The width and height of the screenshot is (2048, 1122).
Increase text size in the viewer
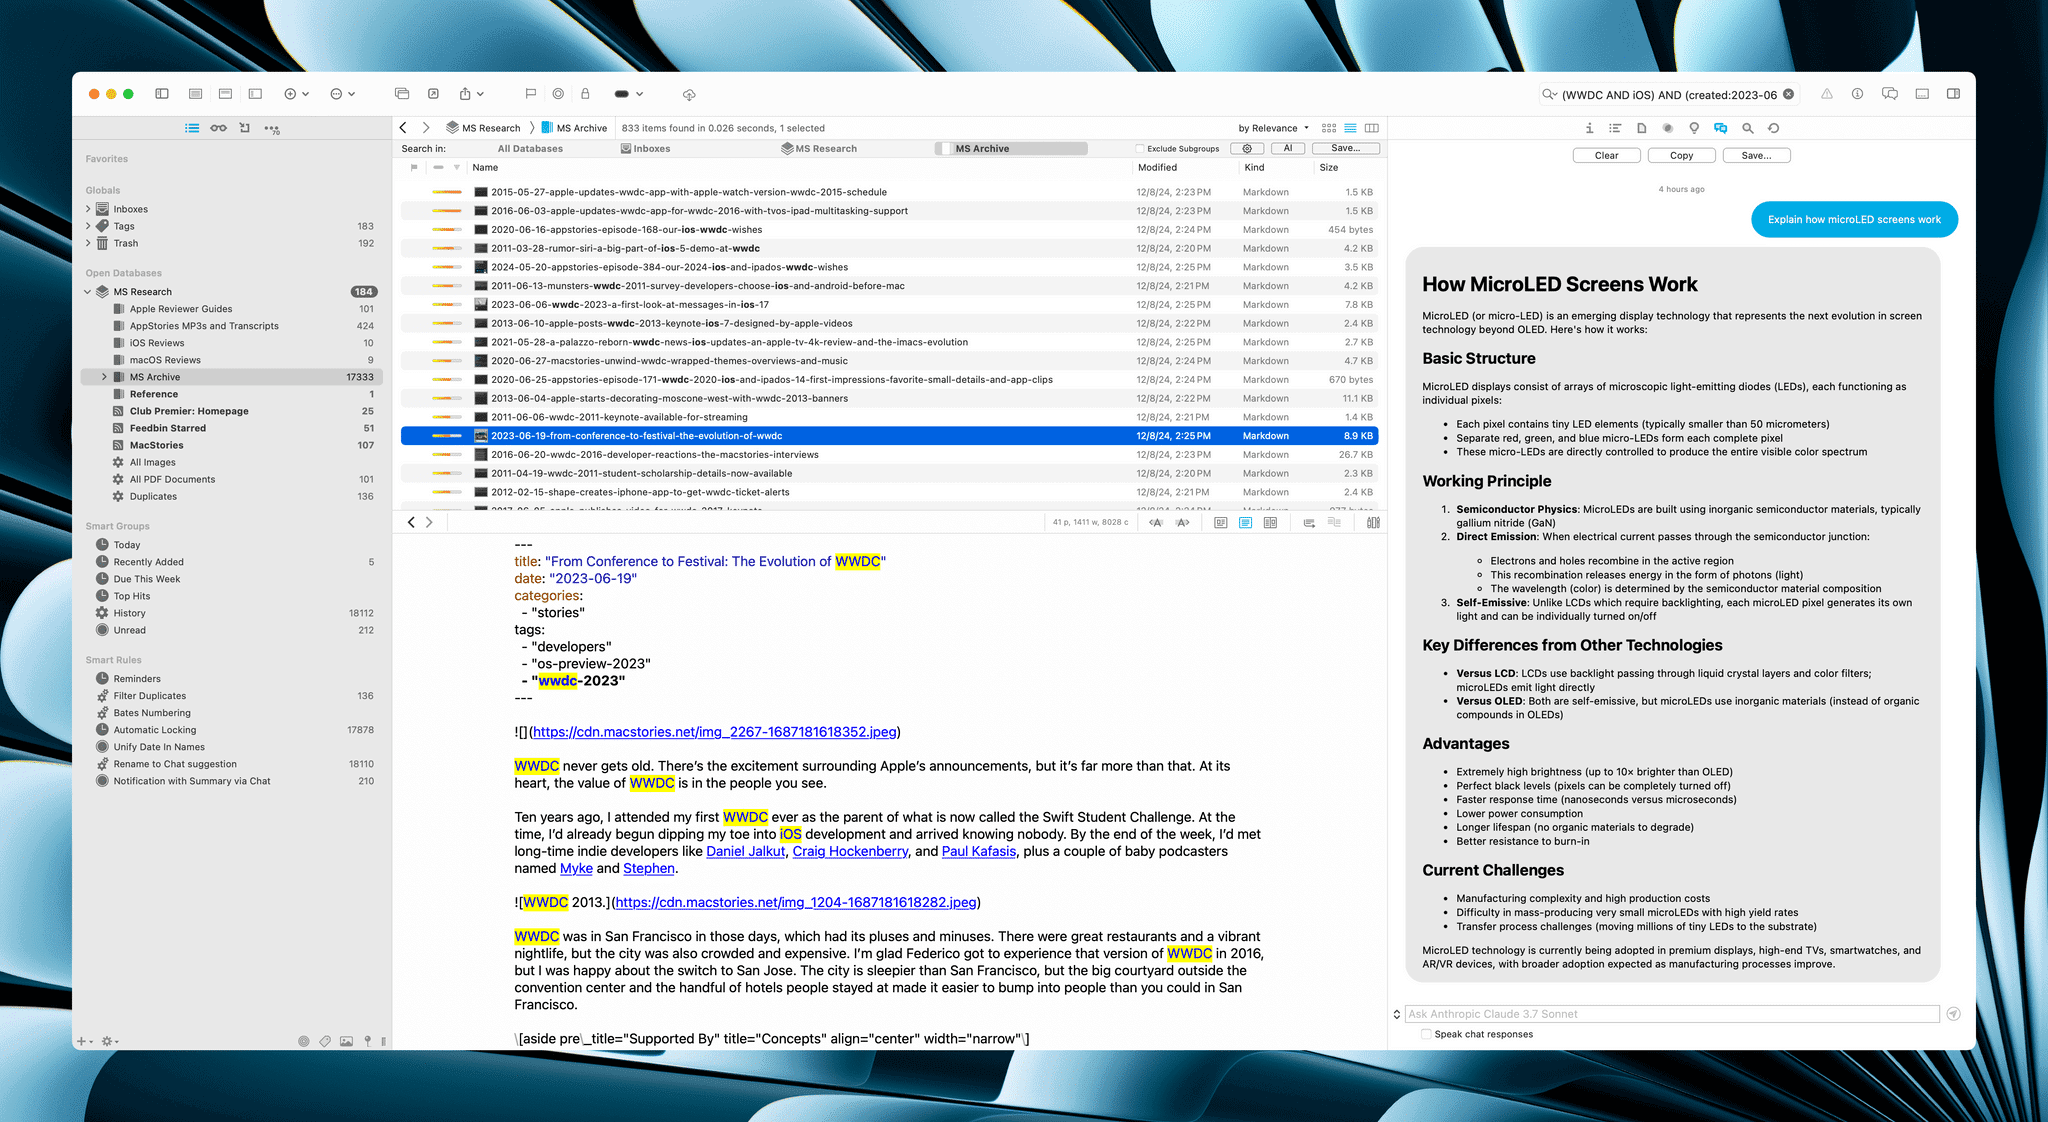tap(1183, 523)
